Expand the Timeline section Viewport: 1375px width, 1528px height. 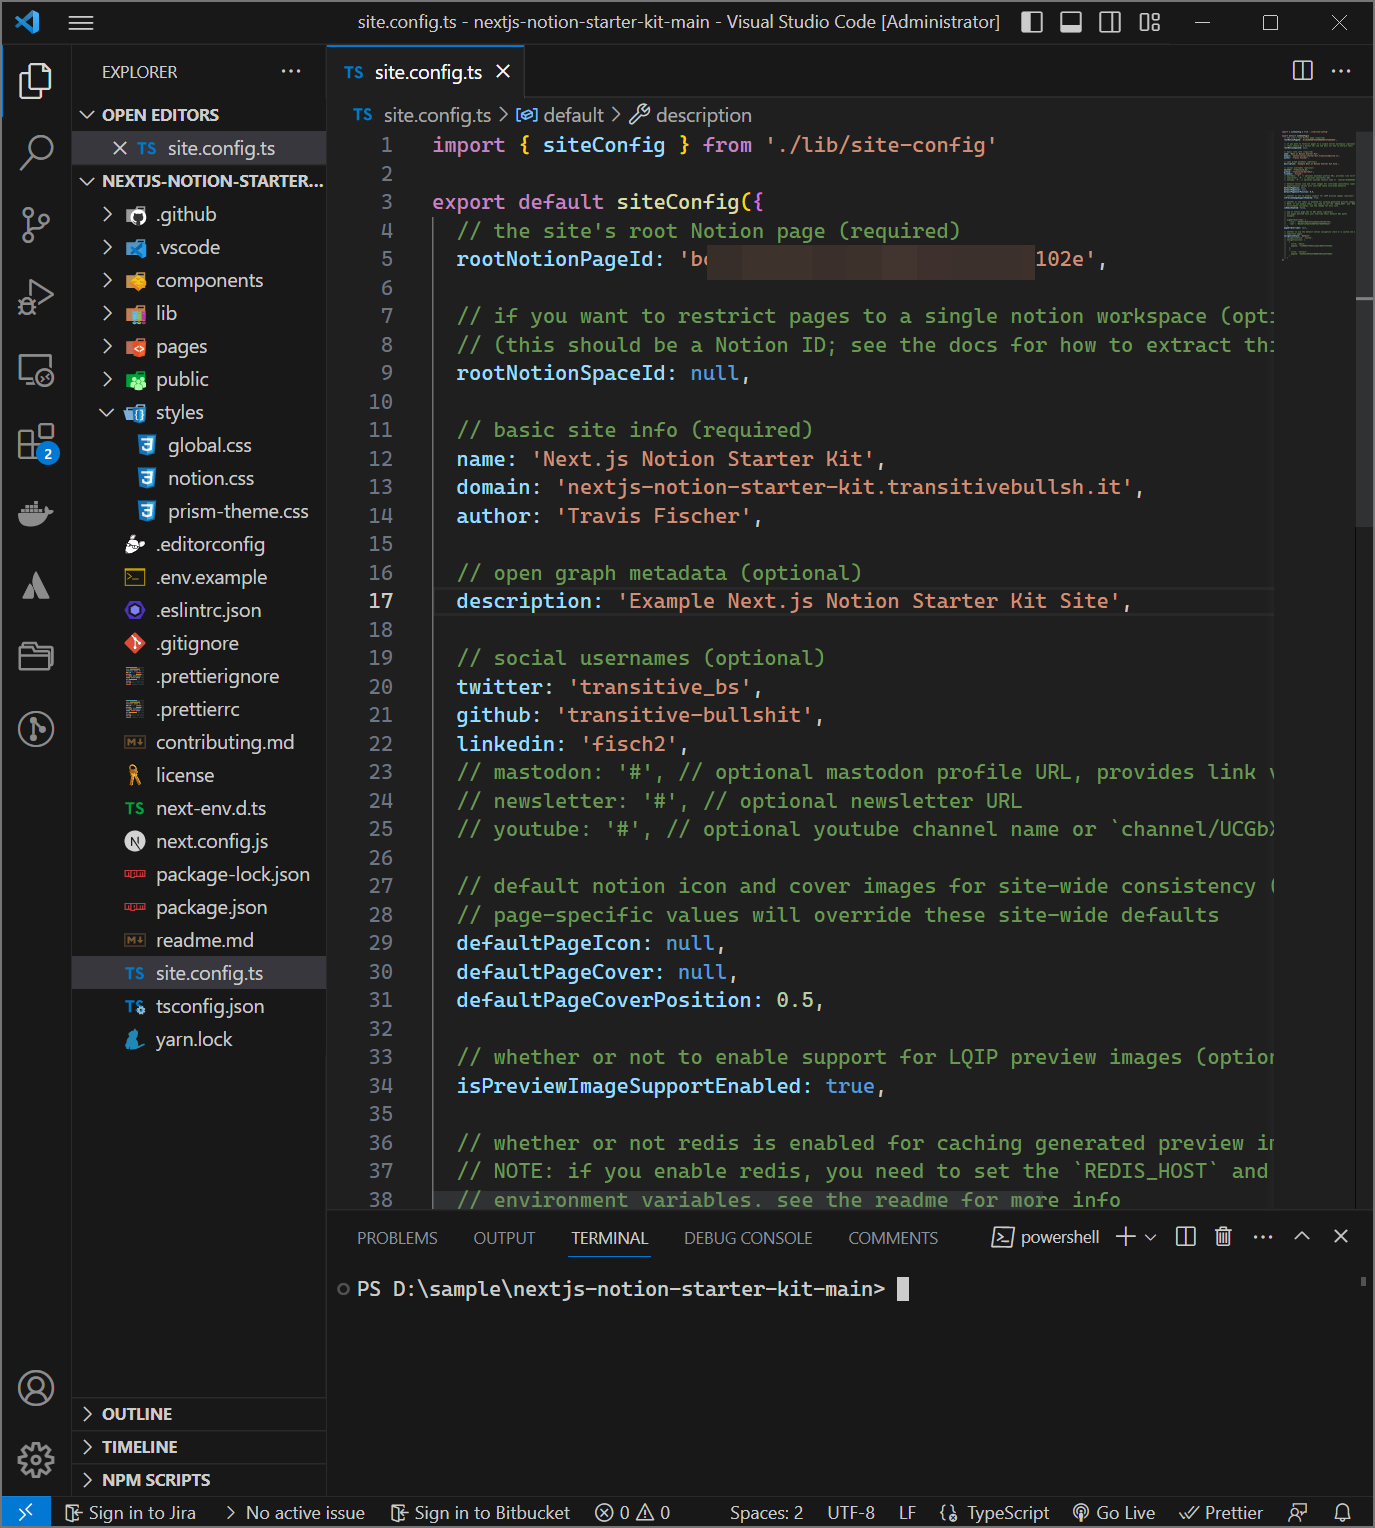click(199, 1447)
